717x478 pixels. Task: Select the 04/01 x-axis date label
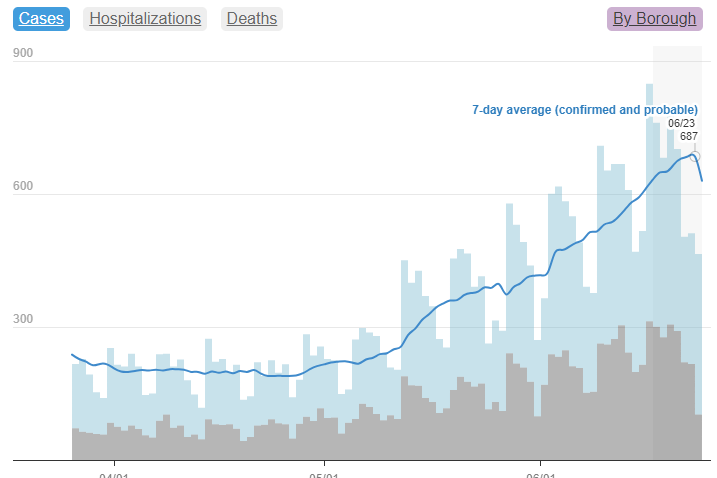[x=114, y=473]
